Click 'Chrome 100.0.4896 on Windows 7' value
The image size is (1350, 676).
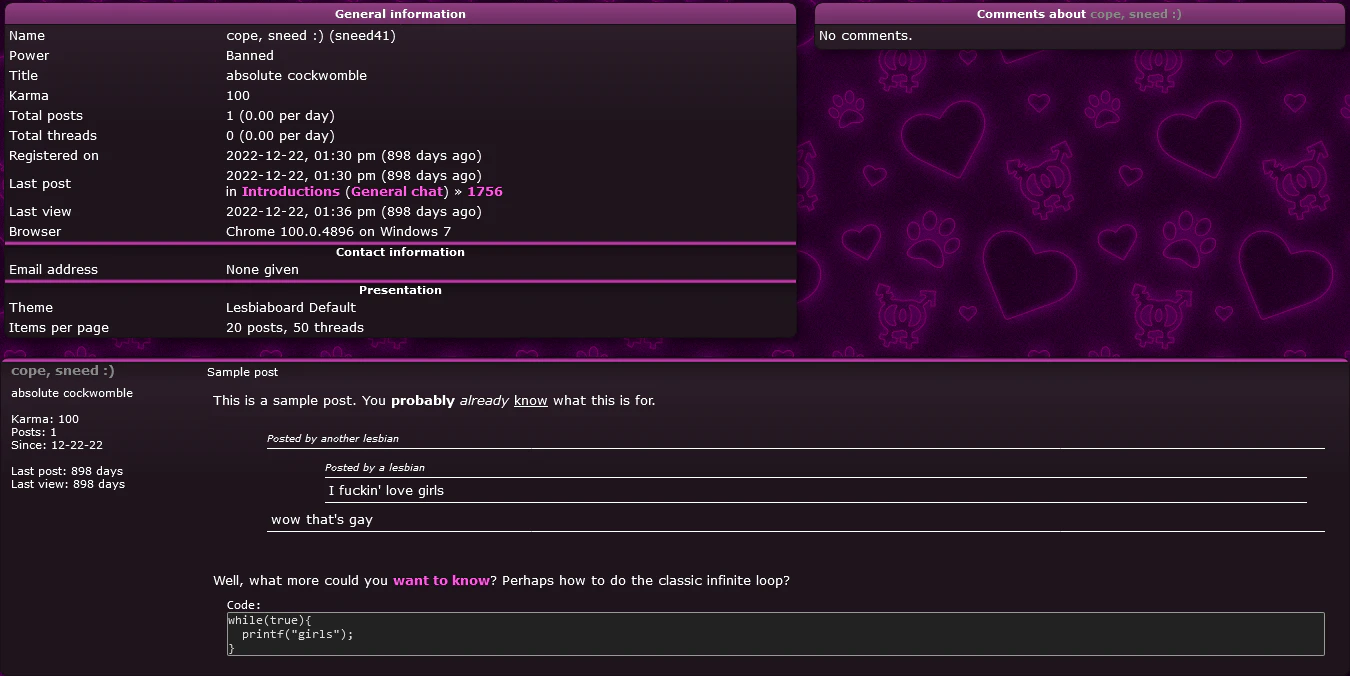point(338,232)
